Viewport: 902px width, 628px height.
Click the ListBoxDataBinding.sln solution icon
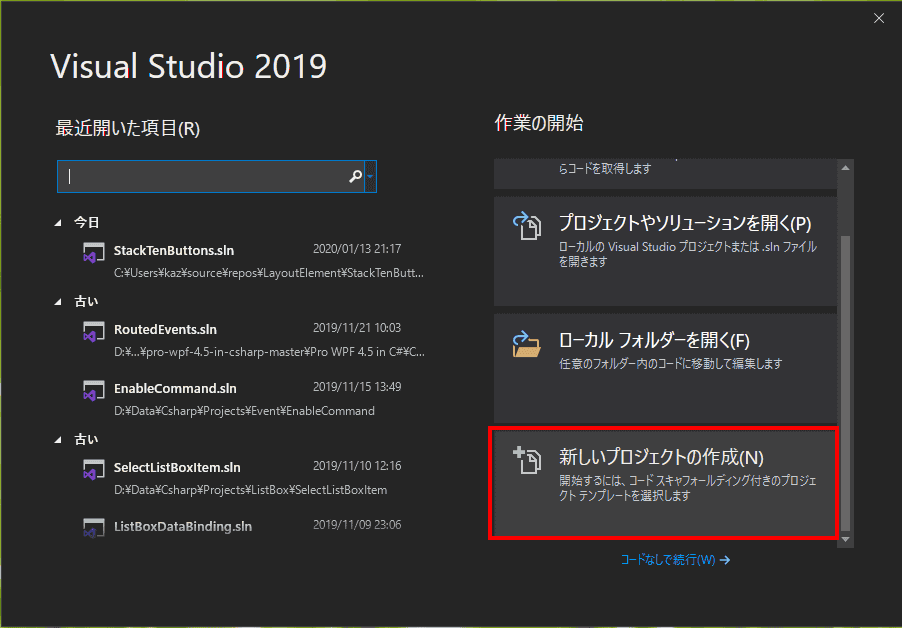coord(94,528)
